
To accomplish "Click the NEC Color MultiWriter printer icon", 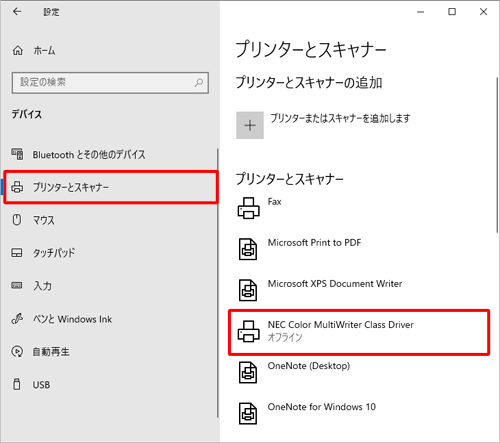I will click(x=248, y=331).
